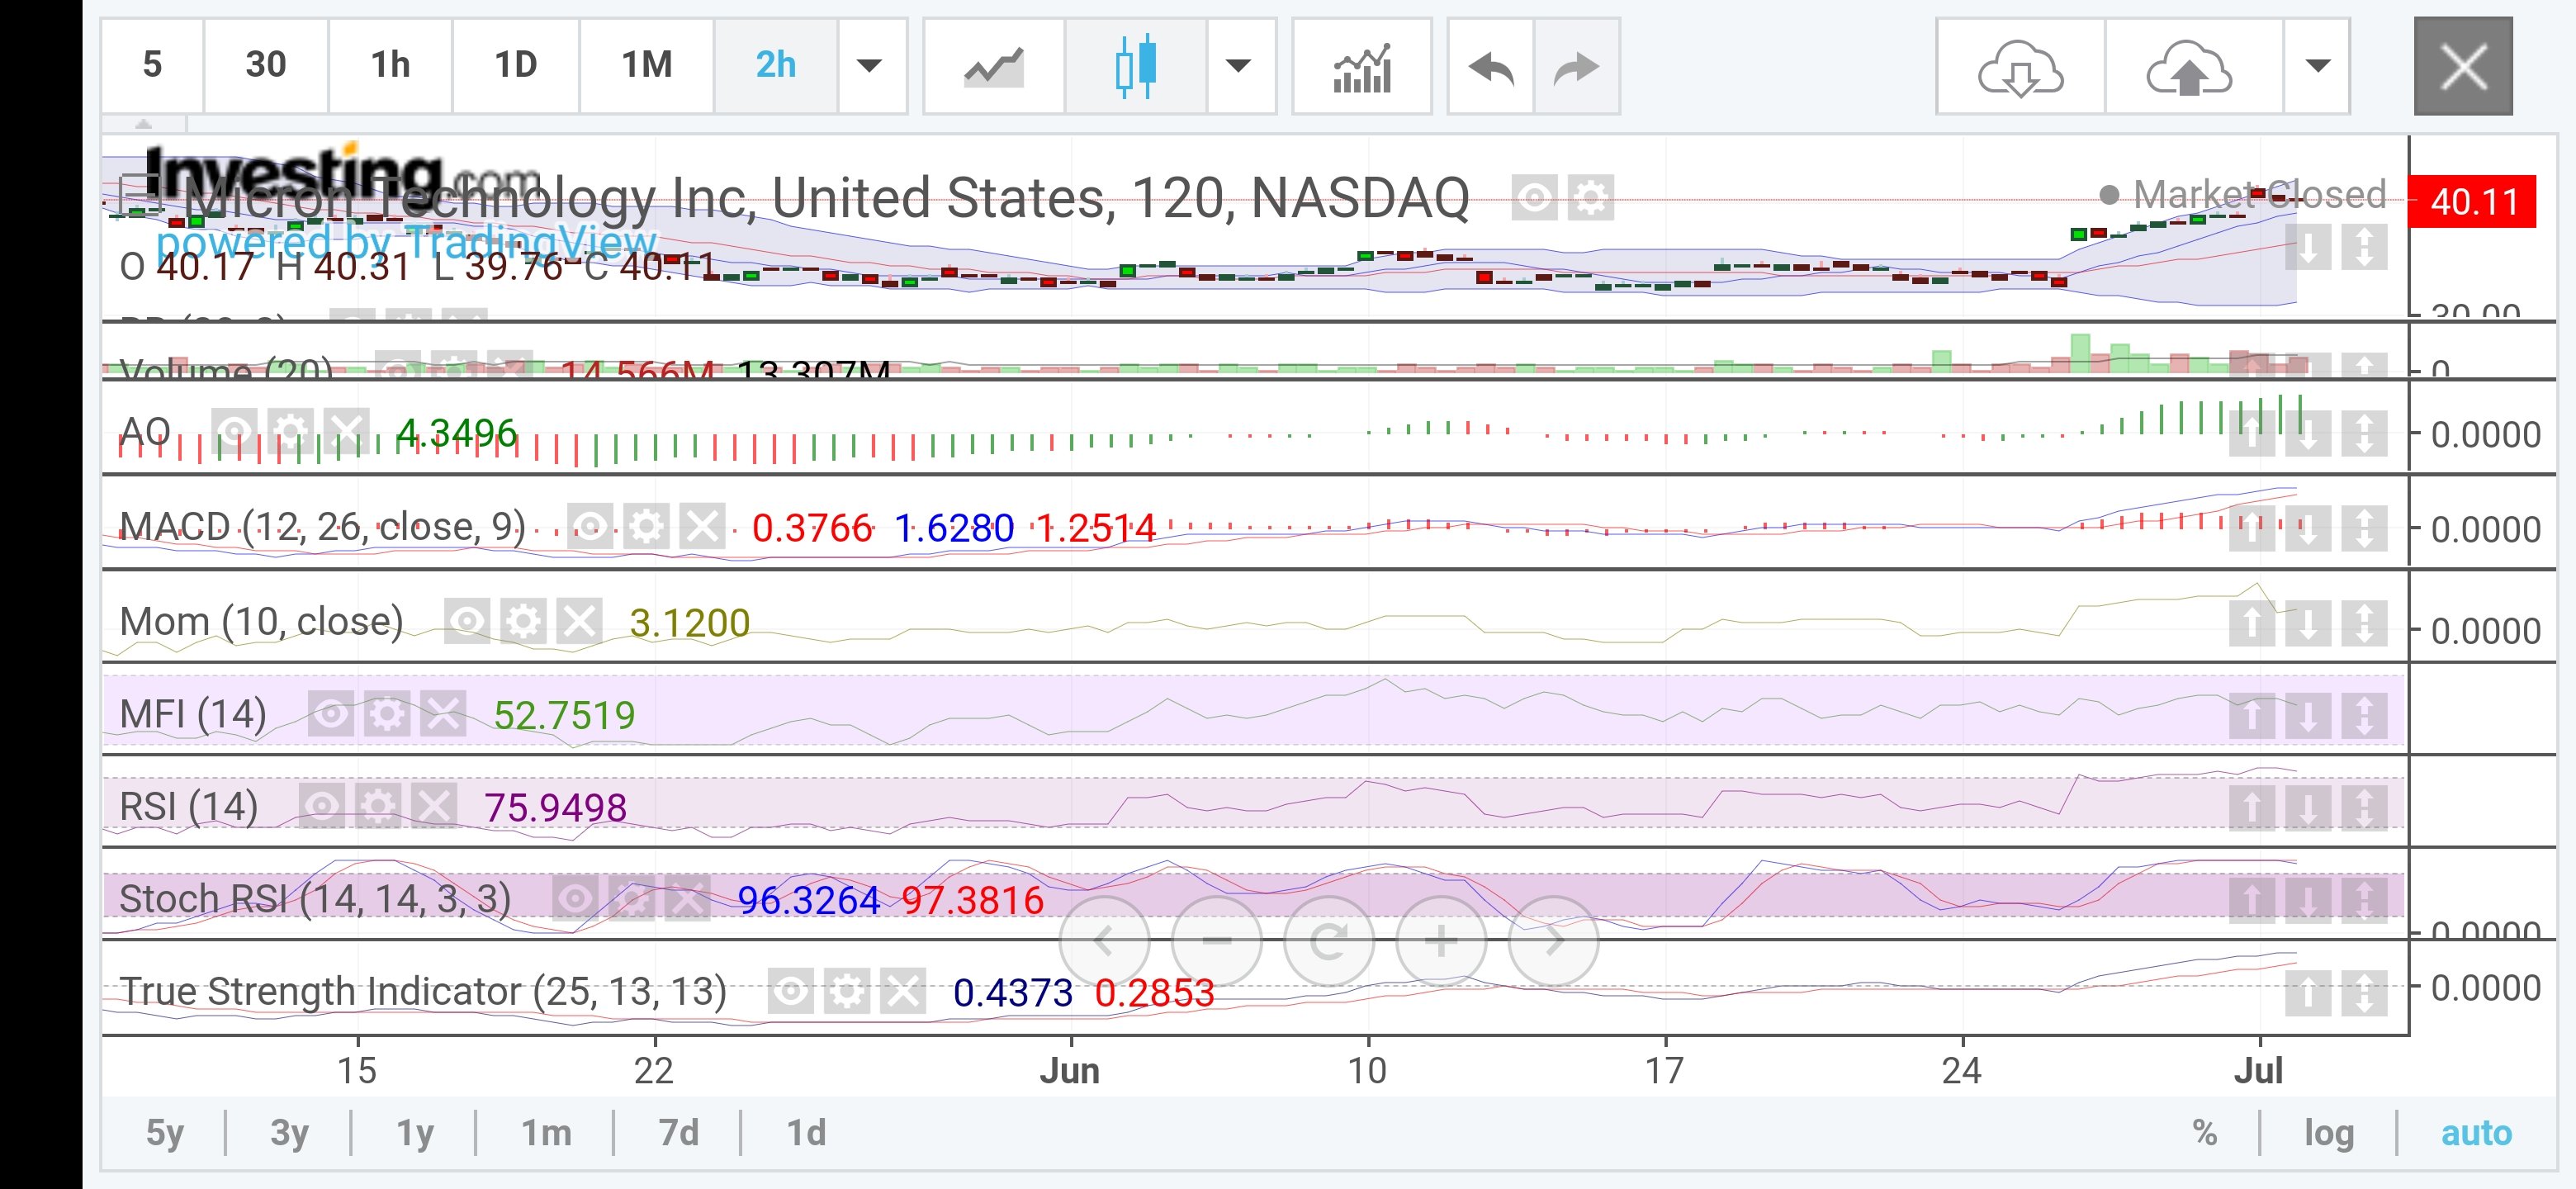Toggle log scale mode
Image resolution: width=2576 pixels, height=1189 pixels.
click(2329, 1133)
